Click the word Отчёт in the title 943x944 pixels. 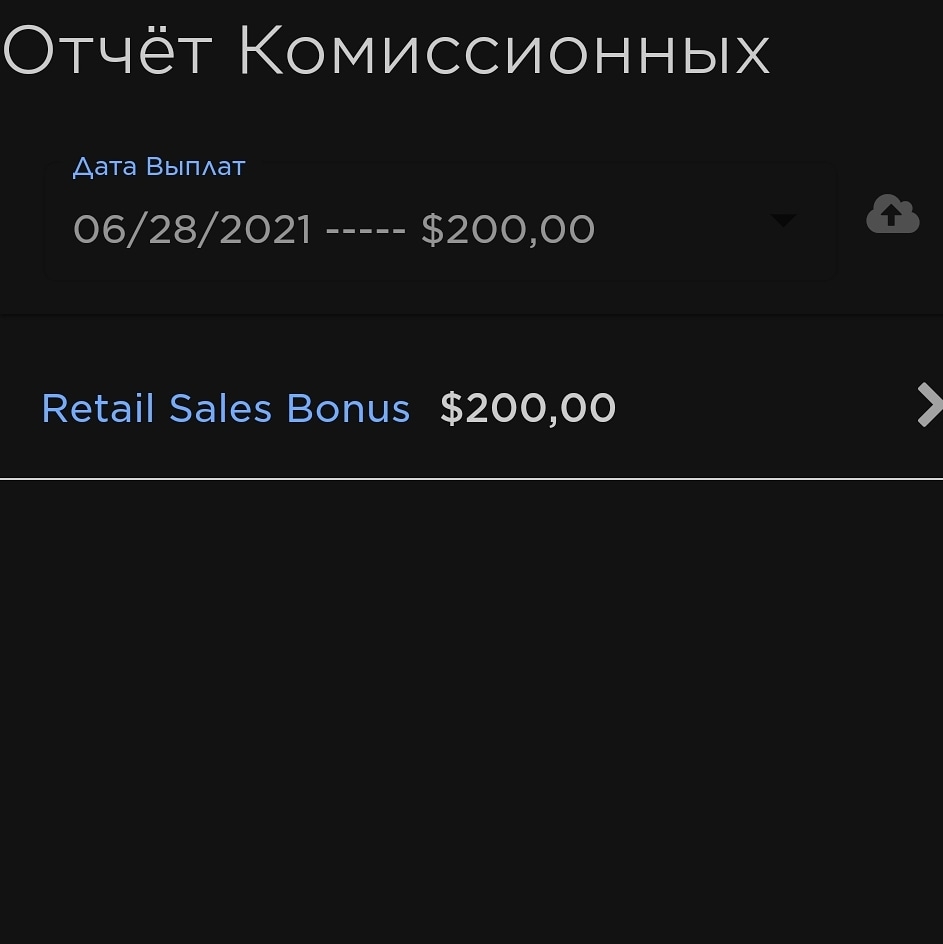click(x=107, y=51)
